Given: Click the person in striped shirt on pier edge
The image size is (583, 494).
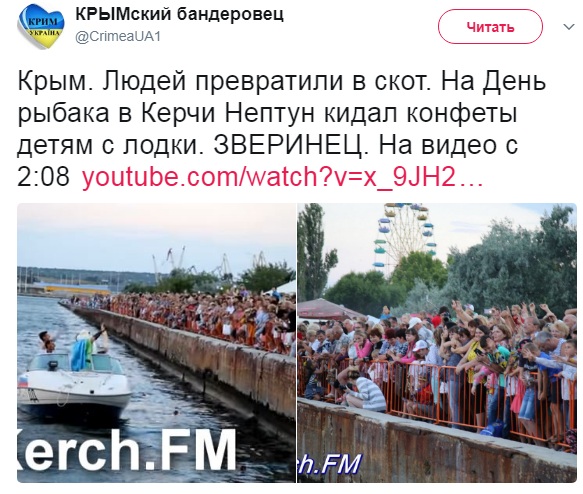Looking at the screenshot, I should (x=363, y=390).
